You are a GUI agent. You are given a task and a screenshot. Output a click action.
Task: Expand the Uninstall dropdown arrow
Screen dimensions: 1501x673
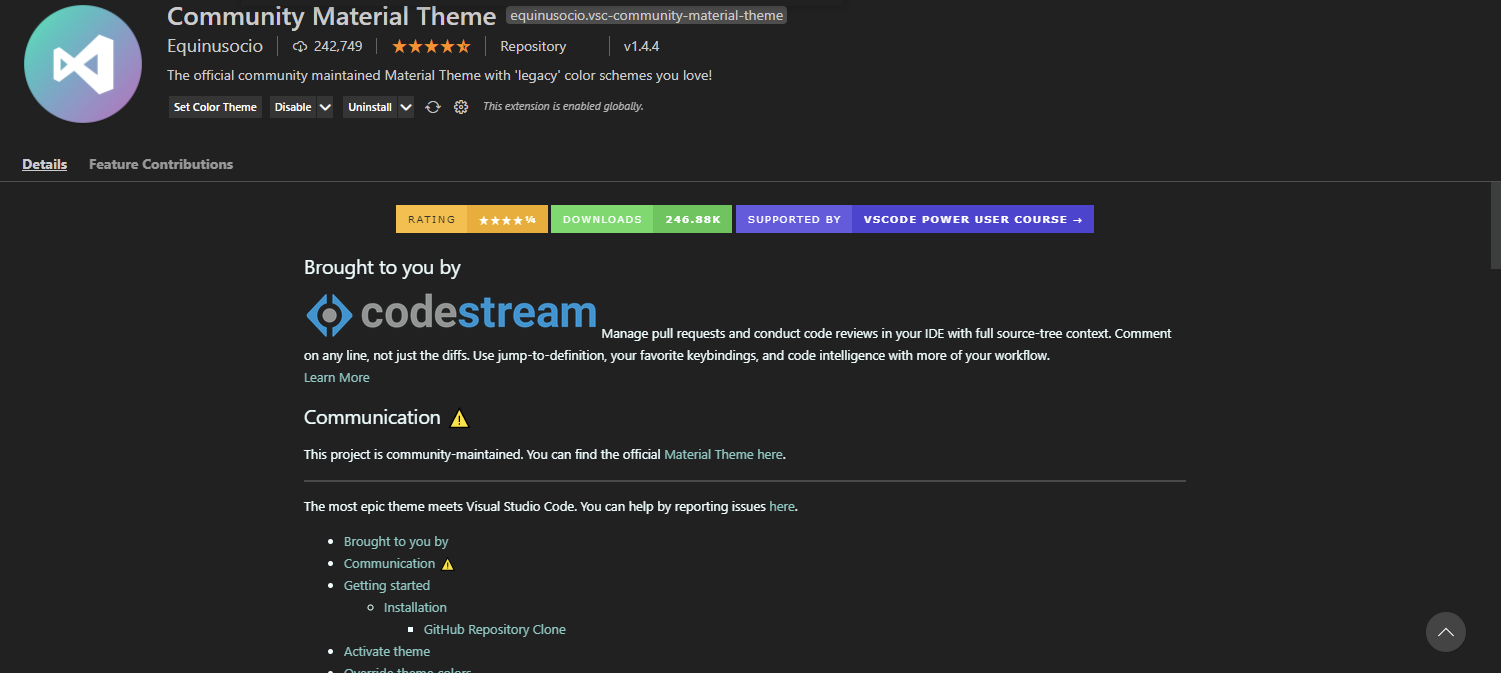405,107
